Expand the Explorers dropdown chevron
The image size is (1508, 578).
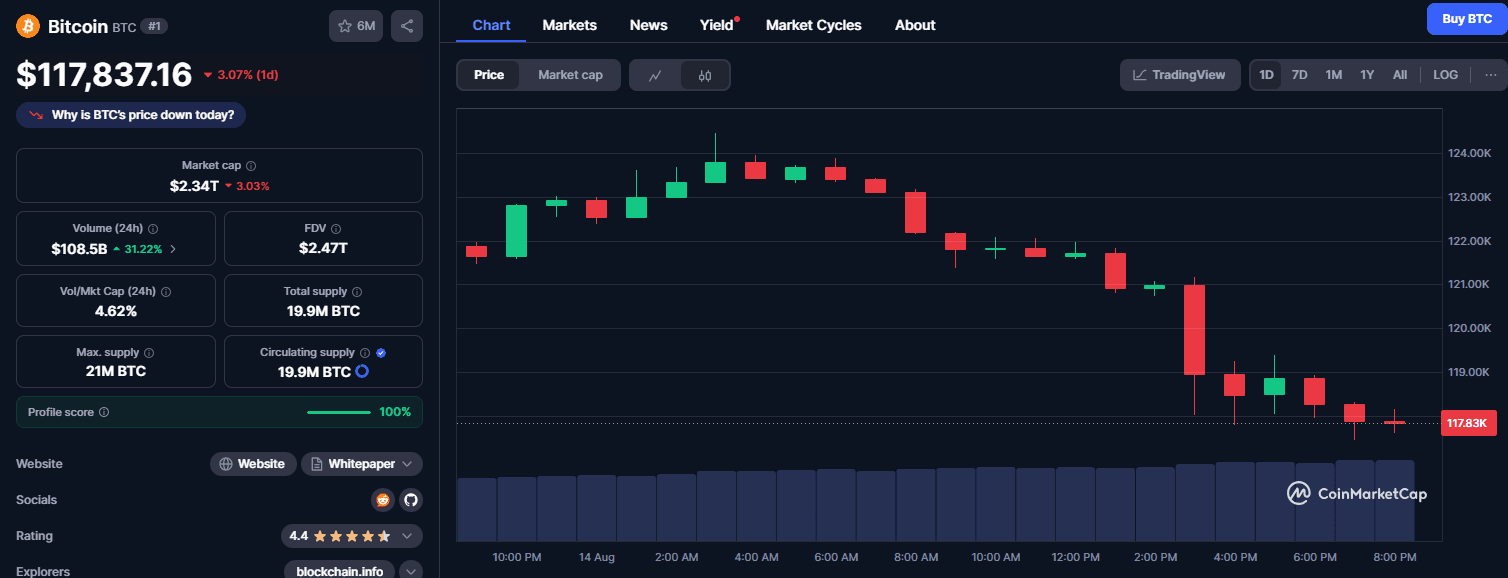tap(411, 571)
